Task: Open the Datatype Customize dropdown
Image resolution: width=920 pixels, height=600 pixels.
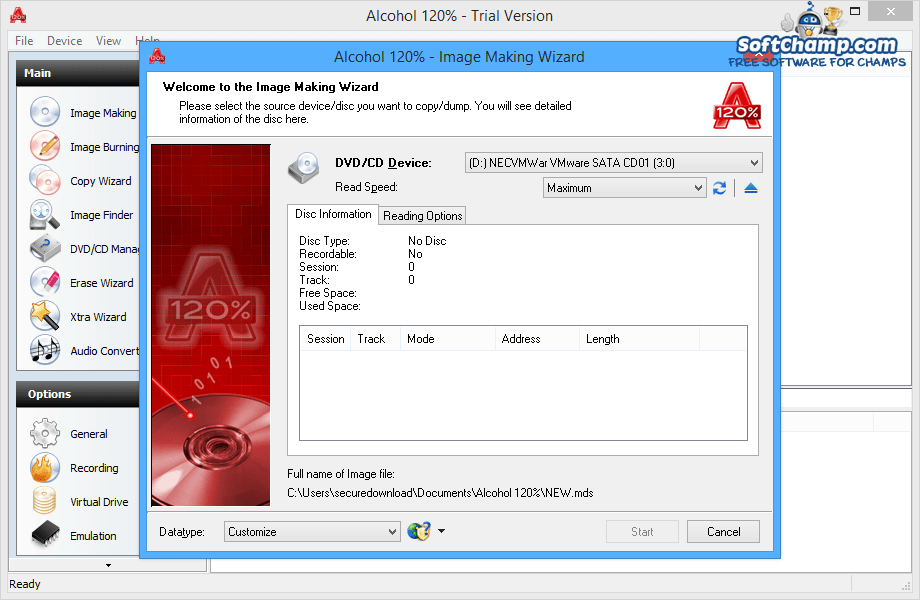Action: pyautogui.click(x=312, y=532)
